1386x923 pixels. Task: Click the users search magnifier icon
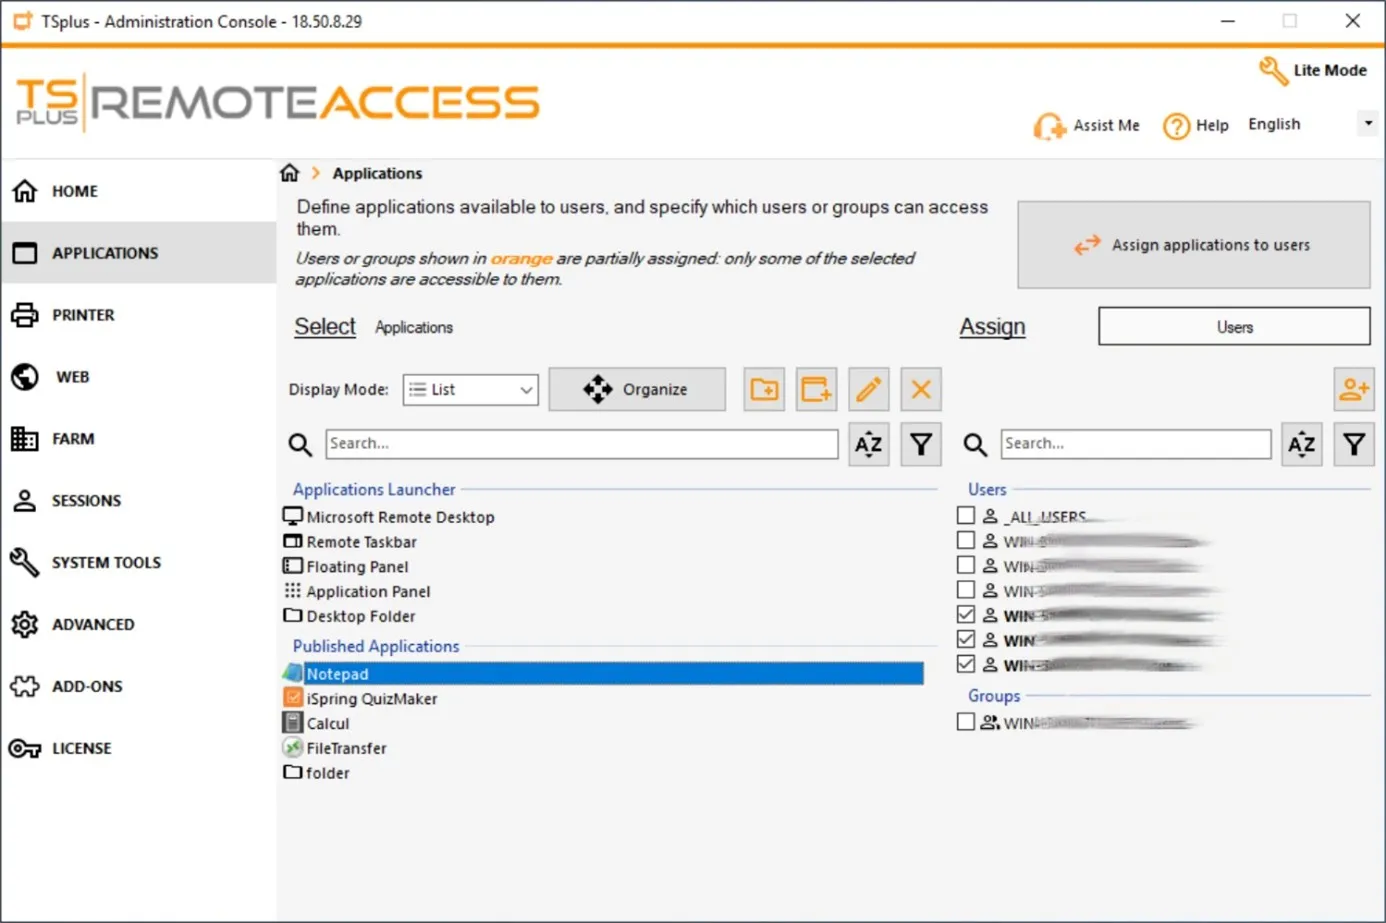click(975, 445)
